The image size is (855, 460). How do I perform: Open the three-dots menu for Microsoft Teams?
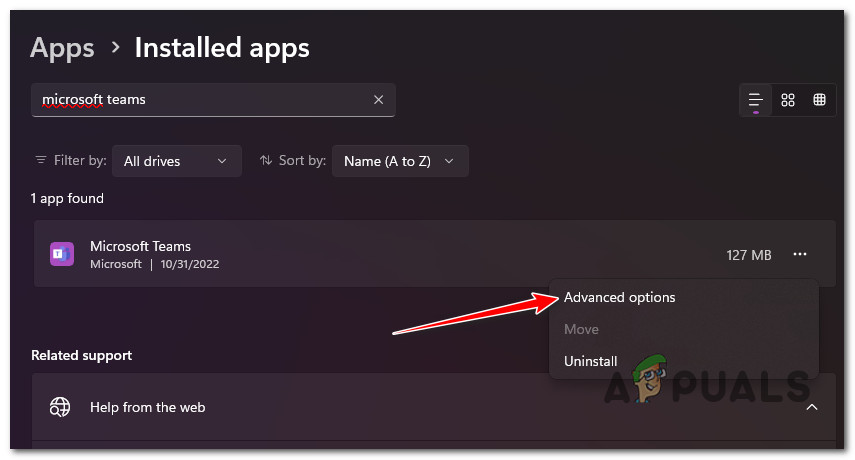[799, 255]
